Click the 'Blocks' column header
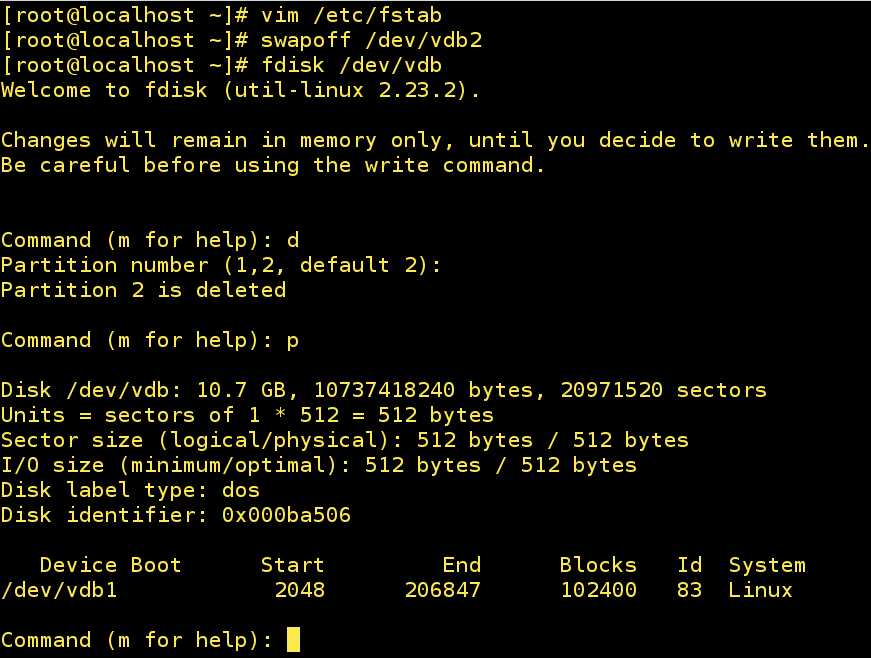Image resolution: width=871 pixels, height=658 pixels. click(597, 565)
